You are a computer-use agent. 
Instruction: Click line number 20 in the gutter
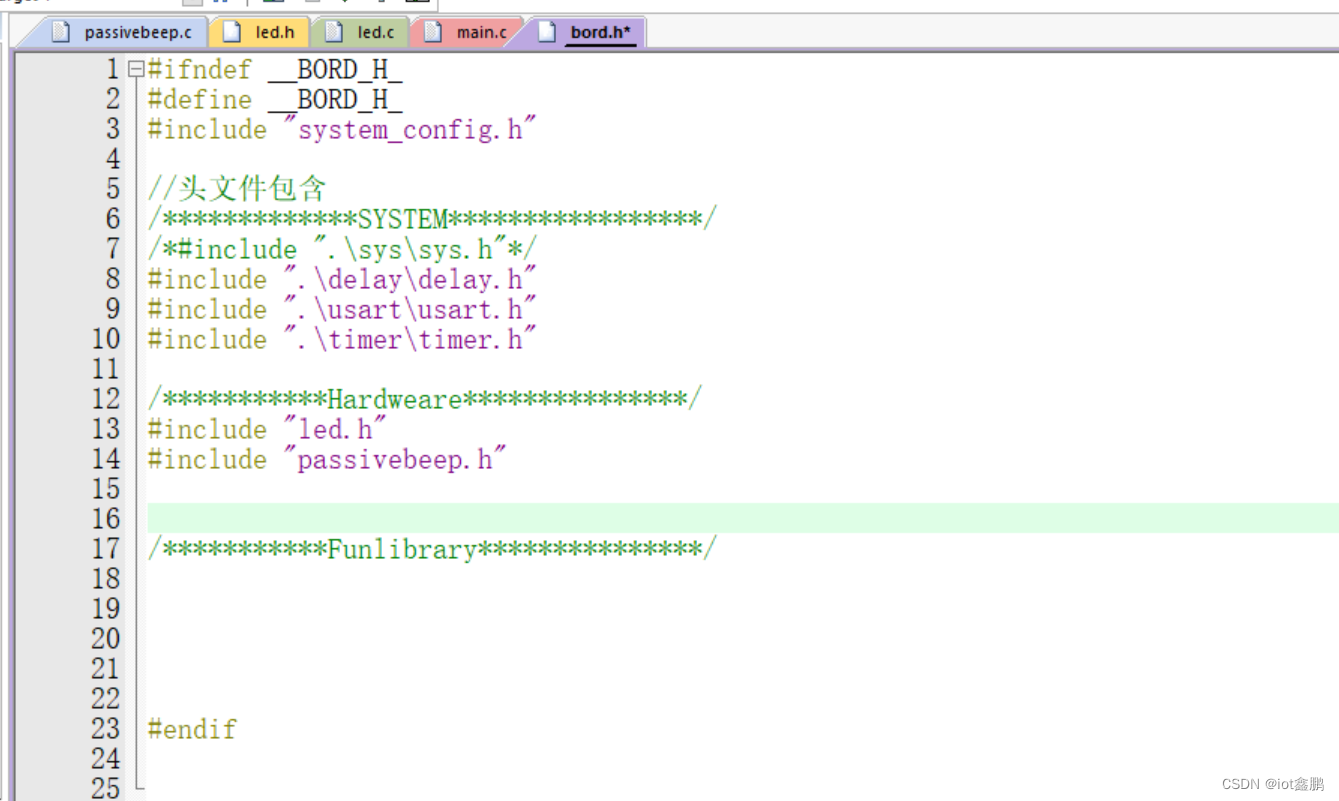click(106, 639)
